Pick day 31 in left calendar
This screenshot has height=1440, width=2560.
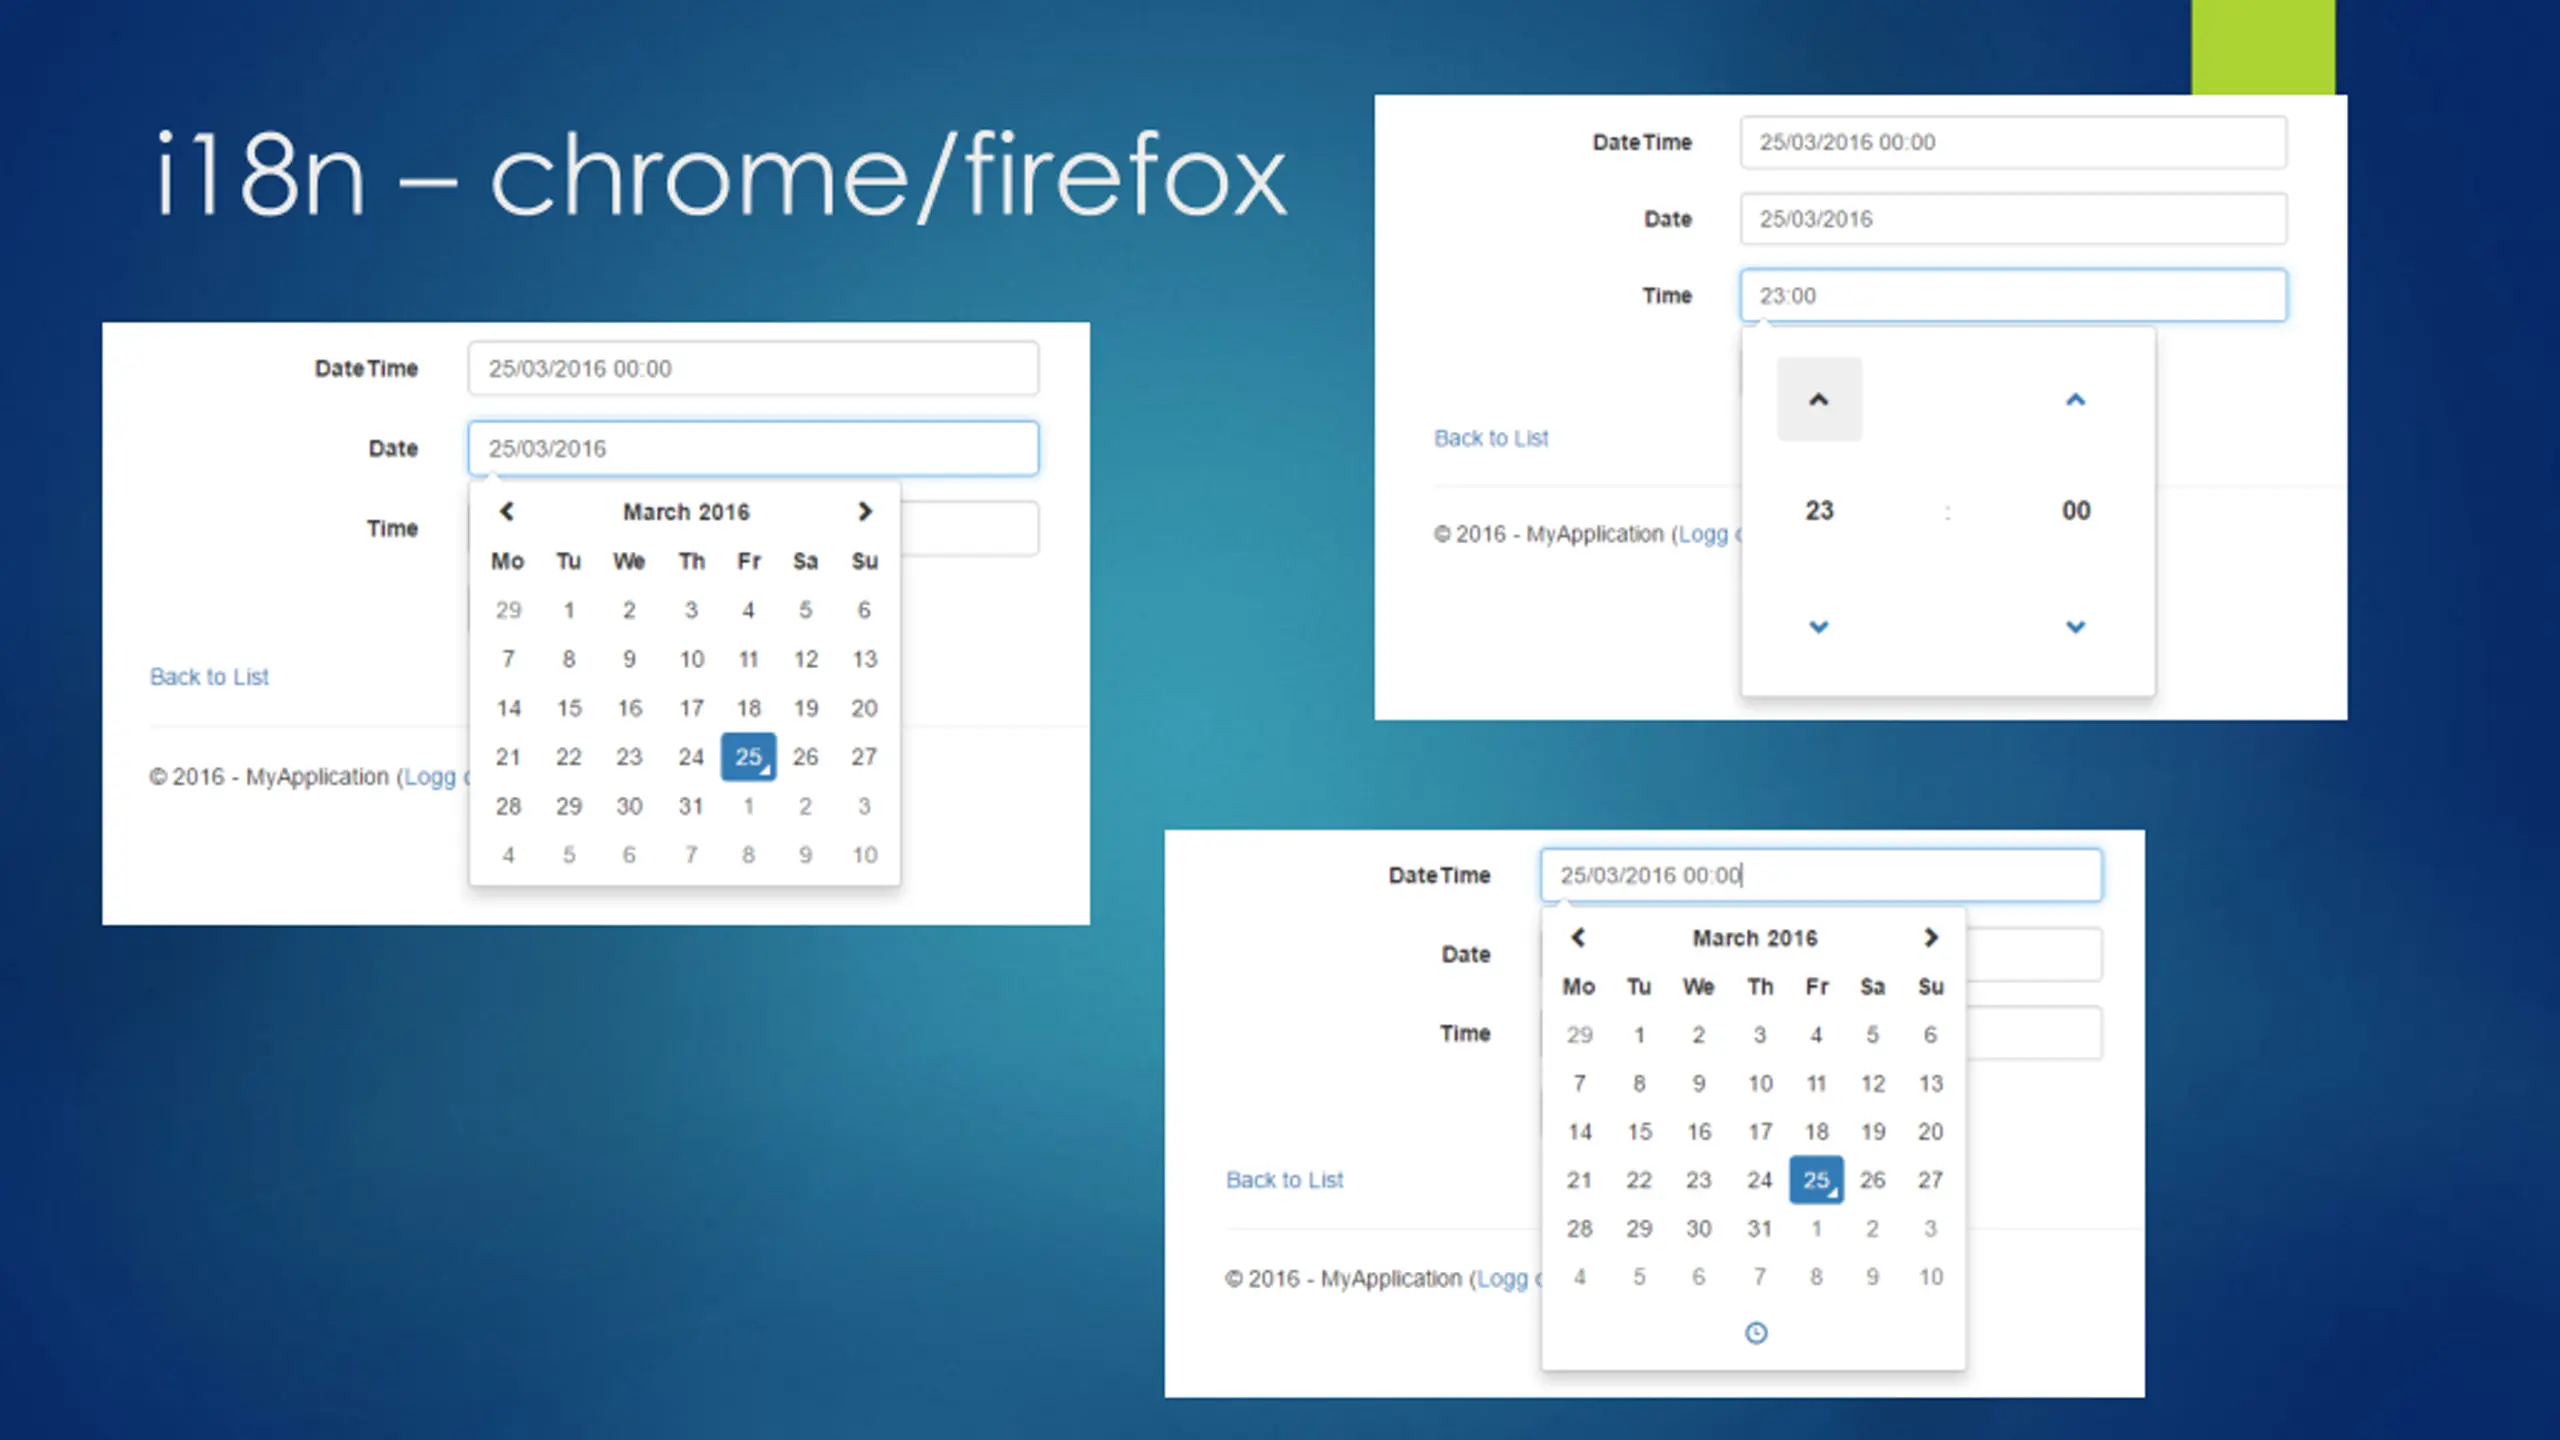tap(691, 806)
